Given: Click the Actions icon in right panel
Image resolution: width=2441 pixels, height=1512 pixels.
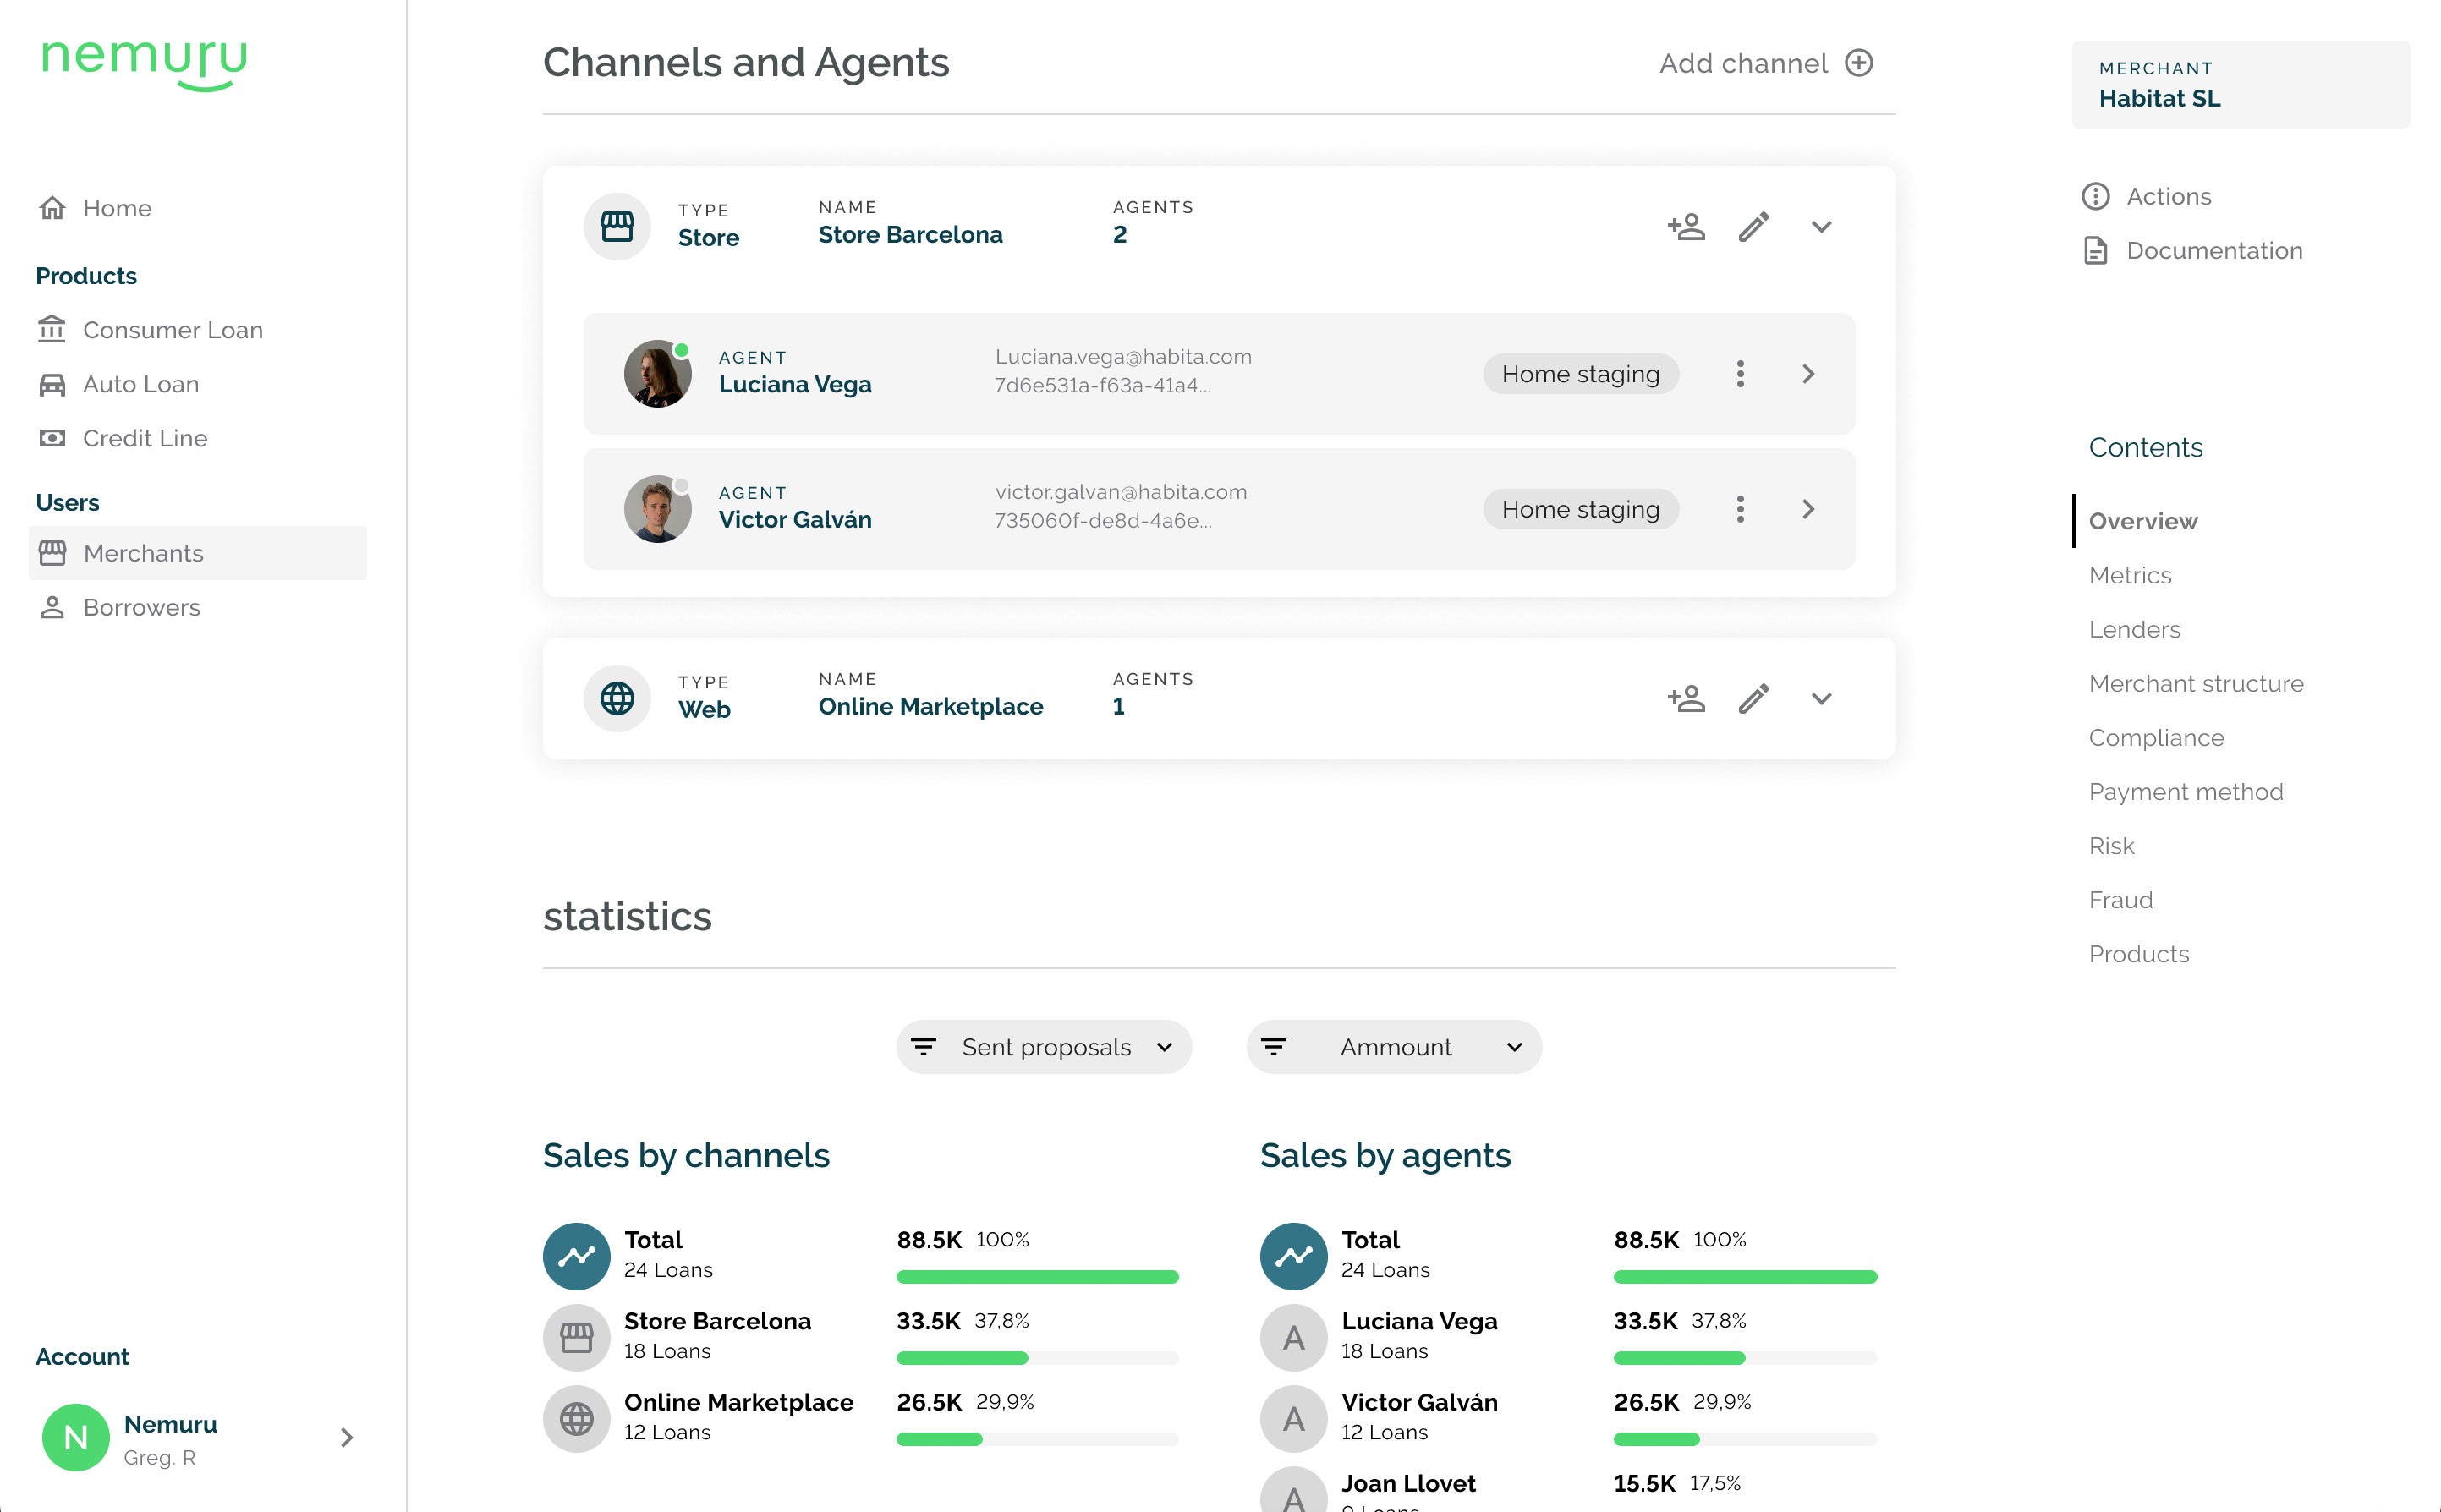Looking at the screenshot, I should (2095, 196).
